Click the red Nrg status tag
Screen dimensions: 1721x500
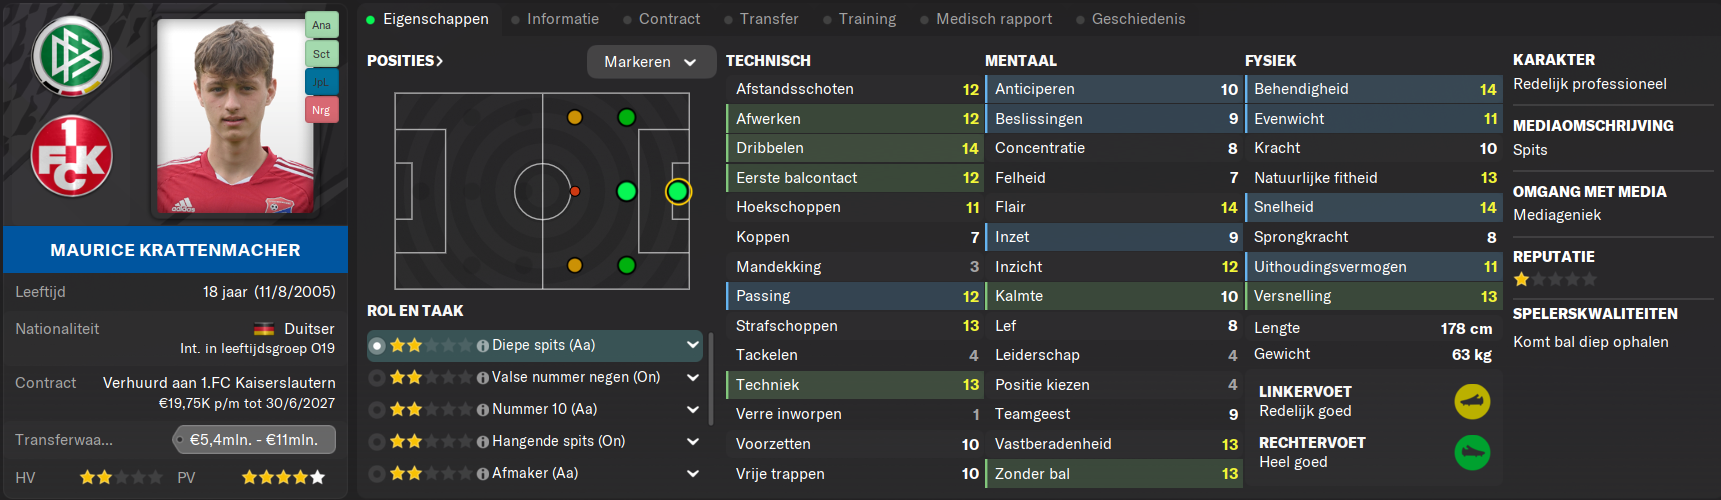point(321,110)
